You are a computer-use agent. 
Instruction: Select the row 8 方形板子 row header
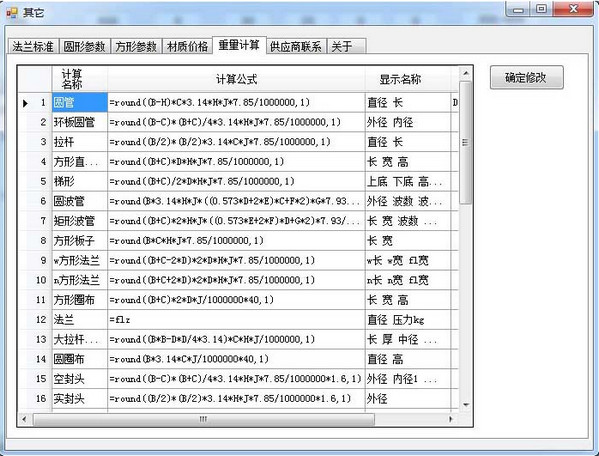tap(35, 241)
